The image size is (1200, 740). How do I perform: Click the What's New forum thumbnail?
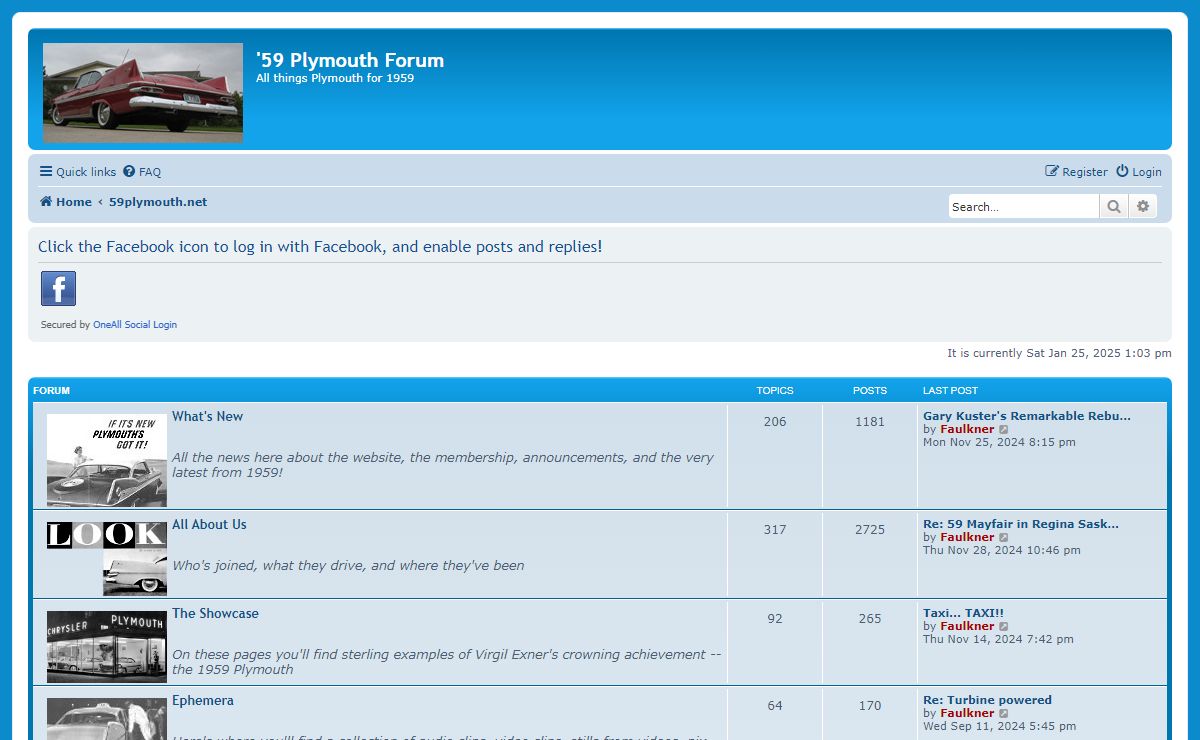pos(107,460)
